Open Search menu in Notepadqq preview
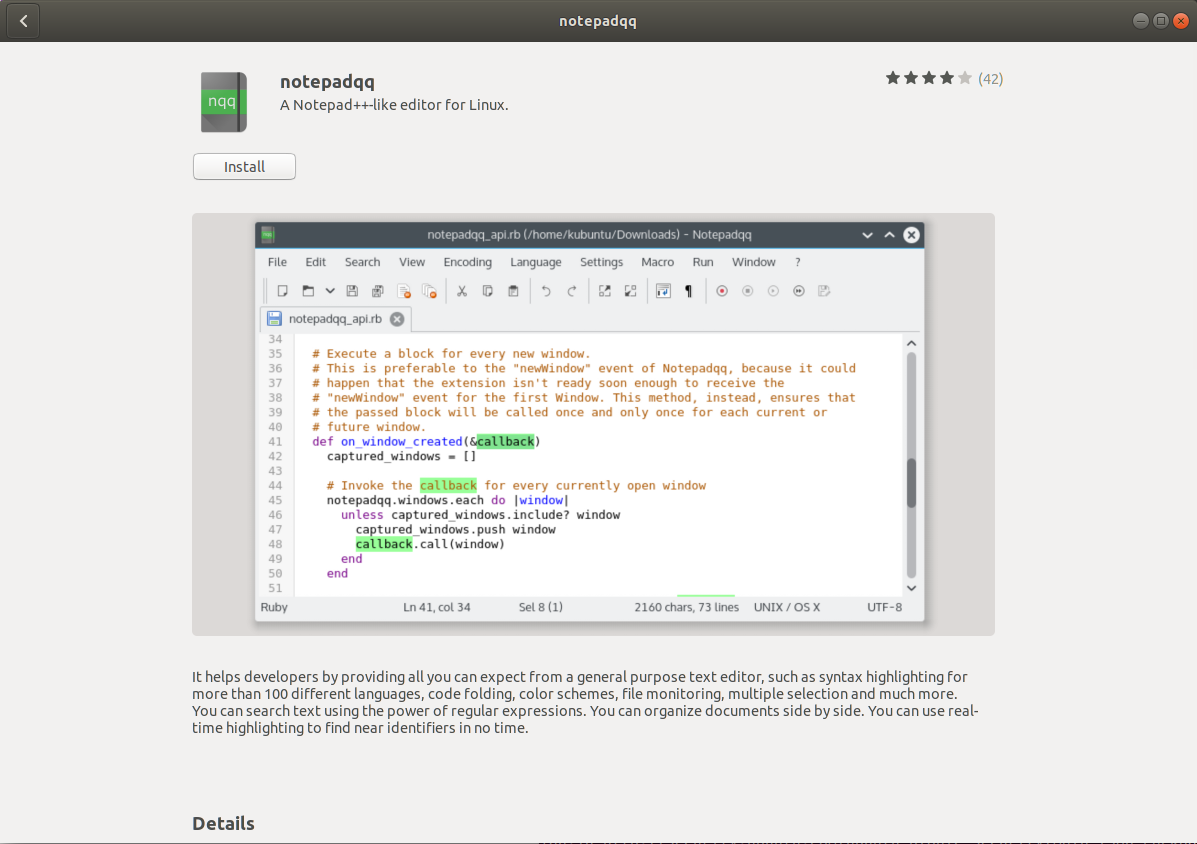This screenshot has height=844, width=1197. pyautogui.click(x=362, y=262)
